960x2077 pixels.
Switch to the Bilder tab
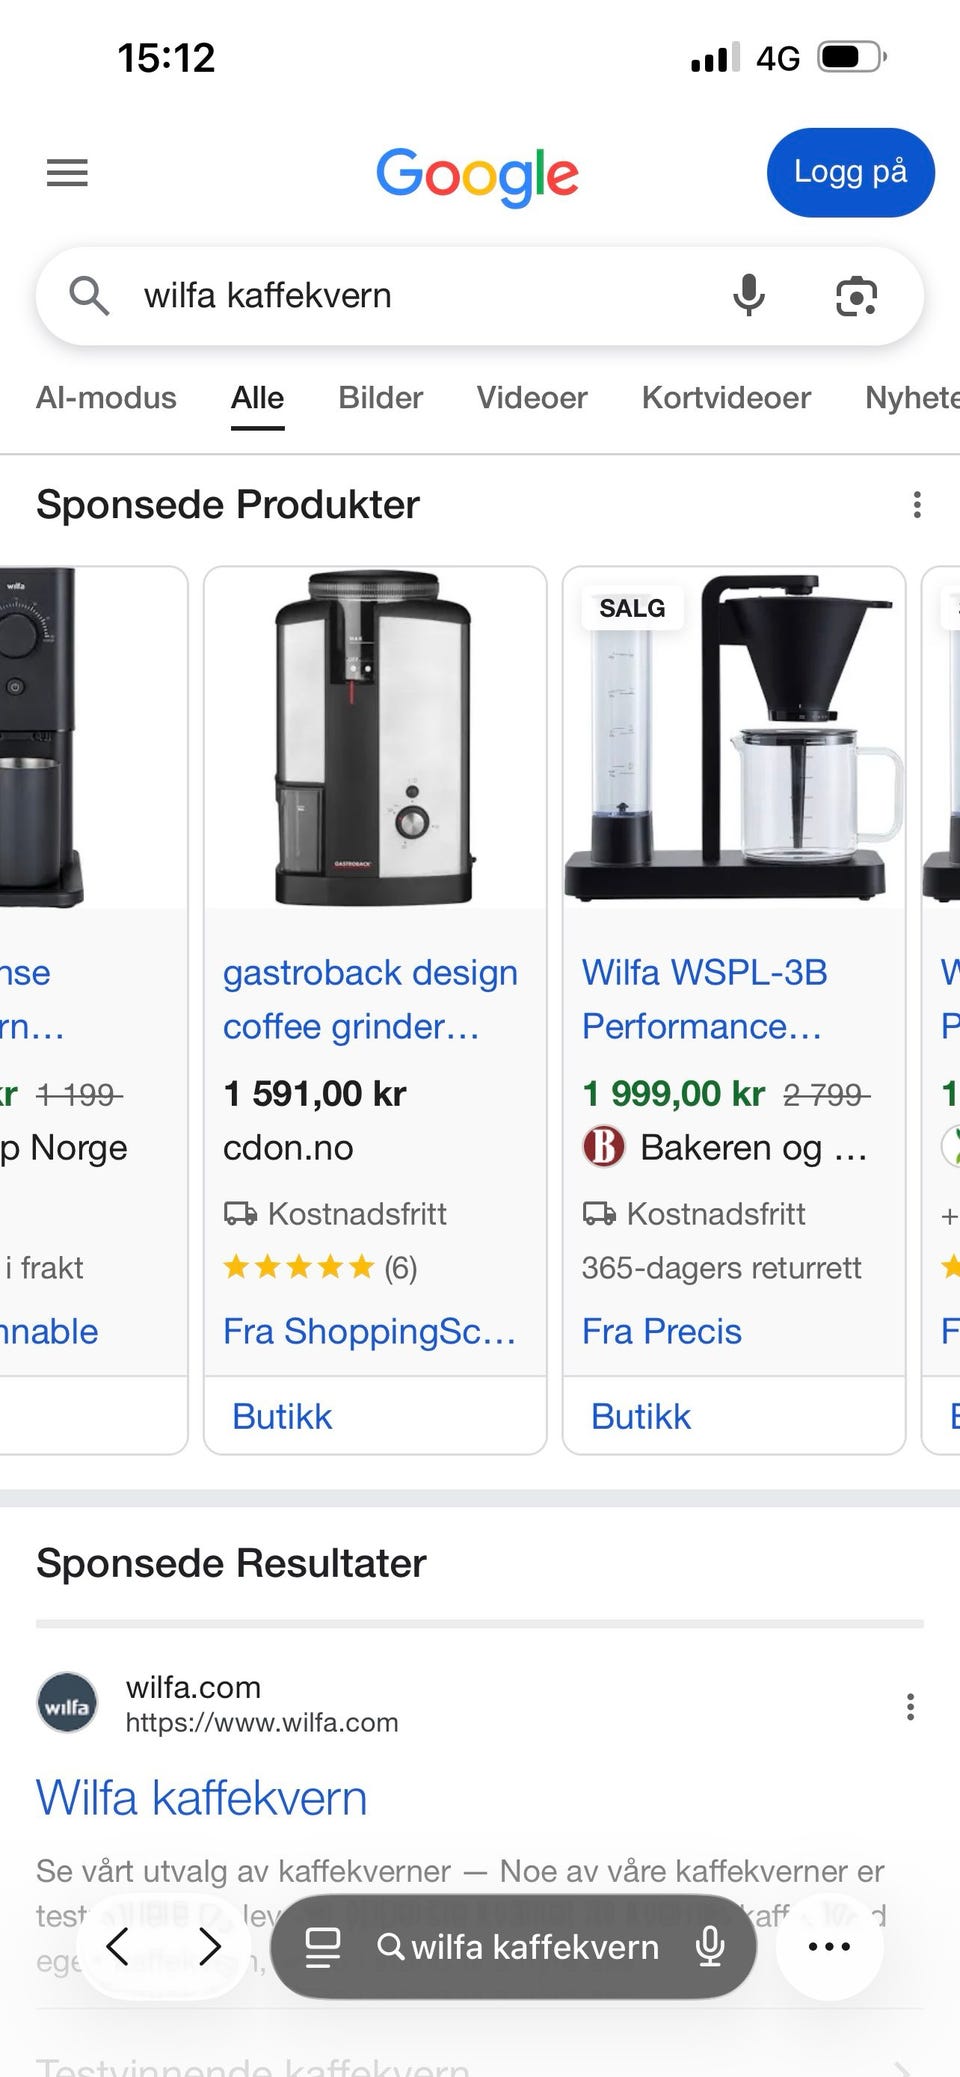(381, 398)
